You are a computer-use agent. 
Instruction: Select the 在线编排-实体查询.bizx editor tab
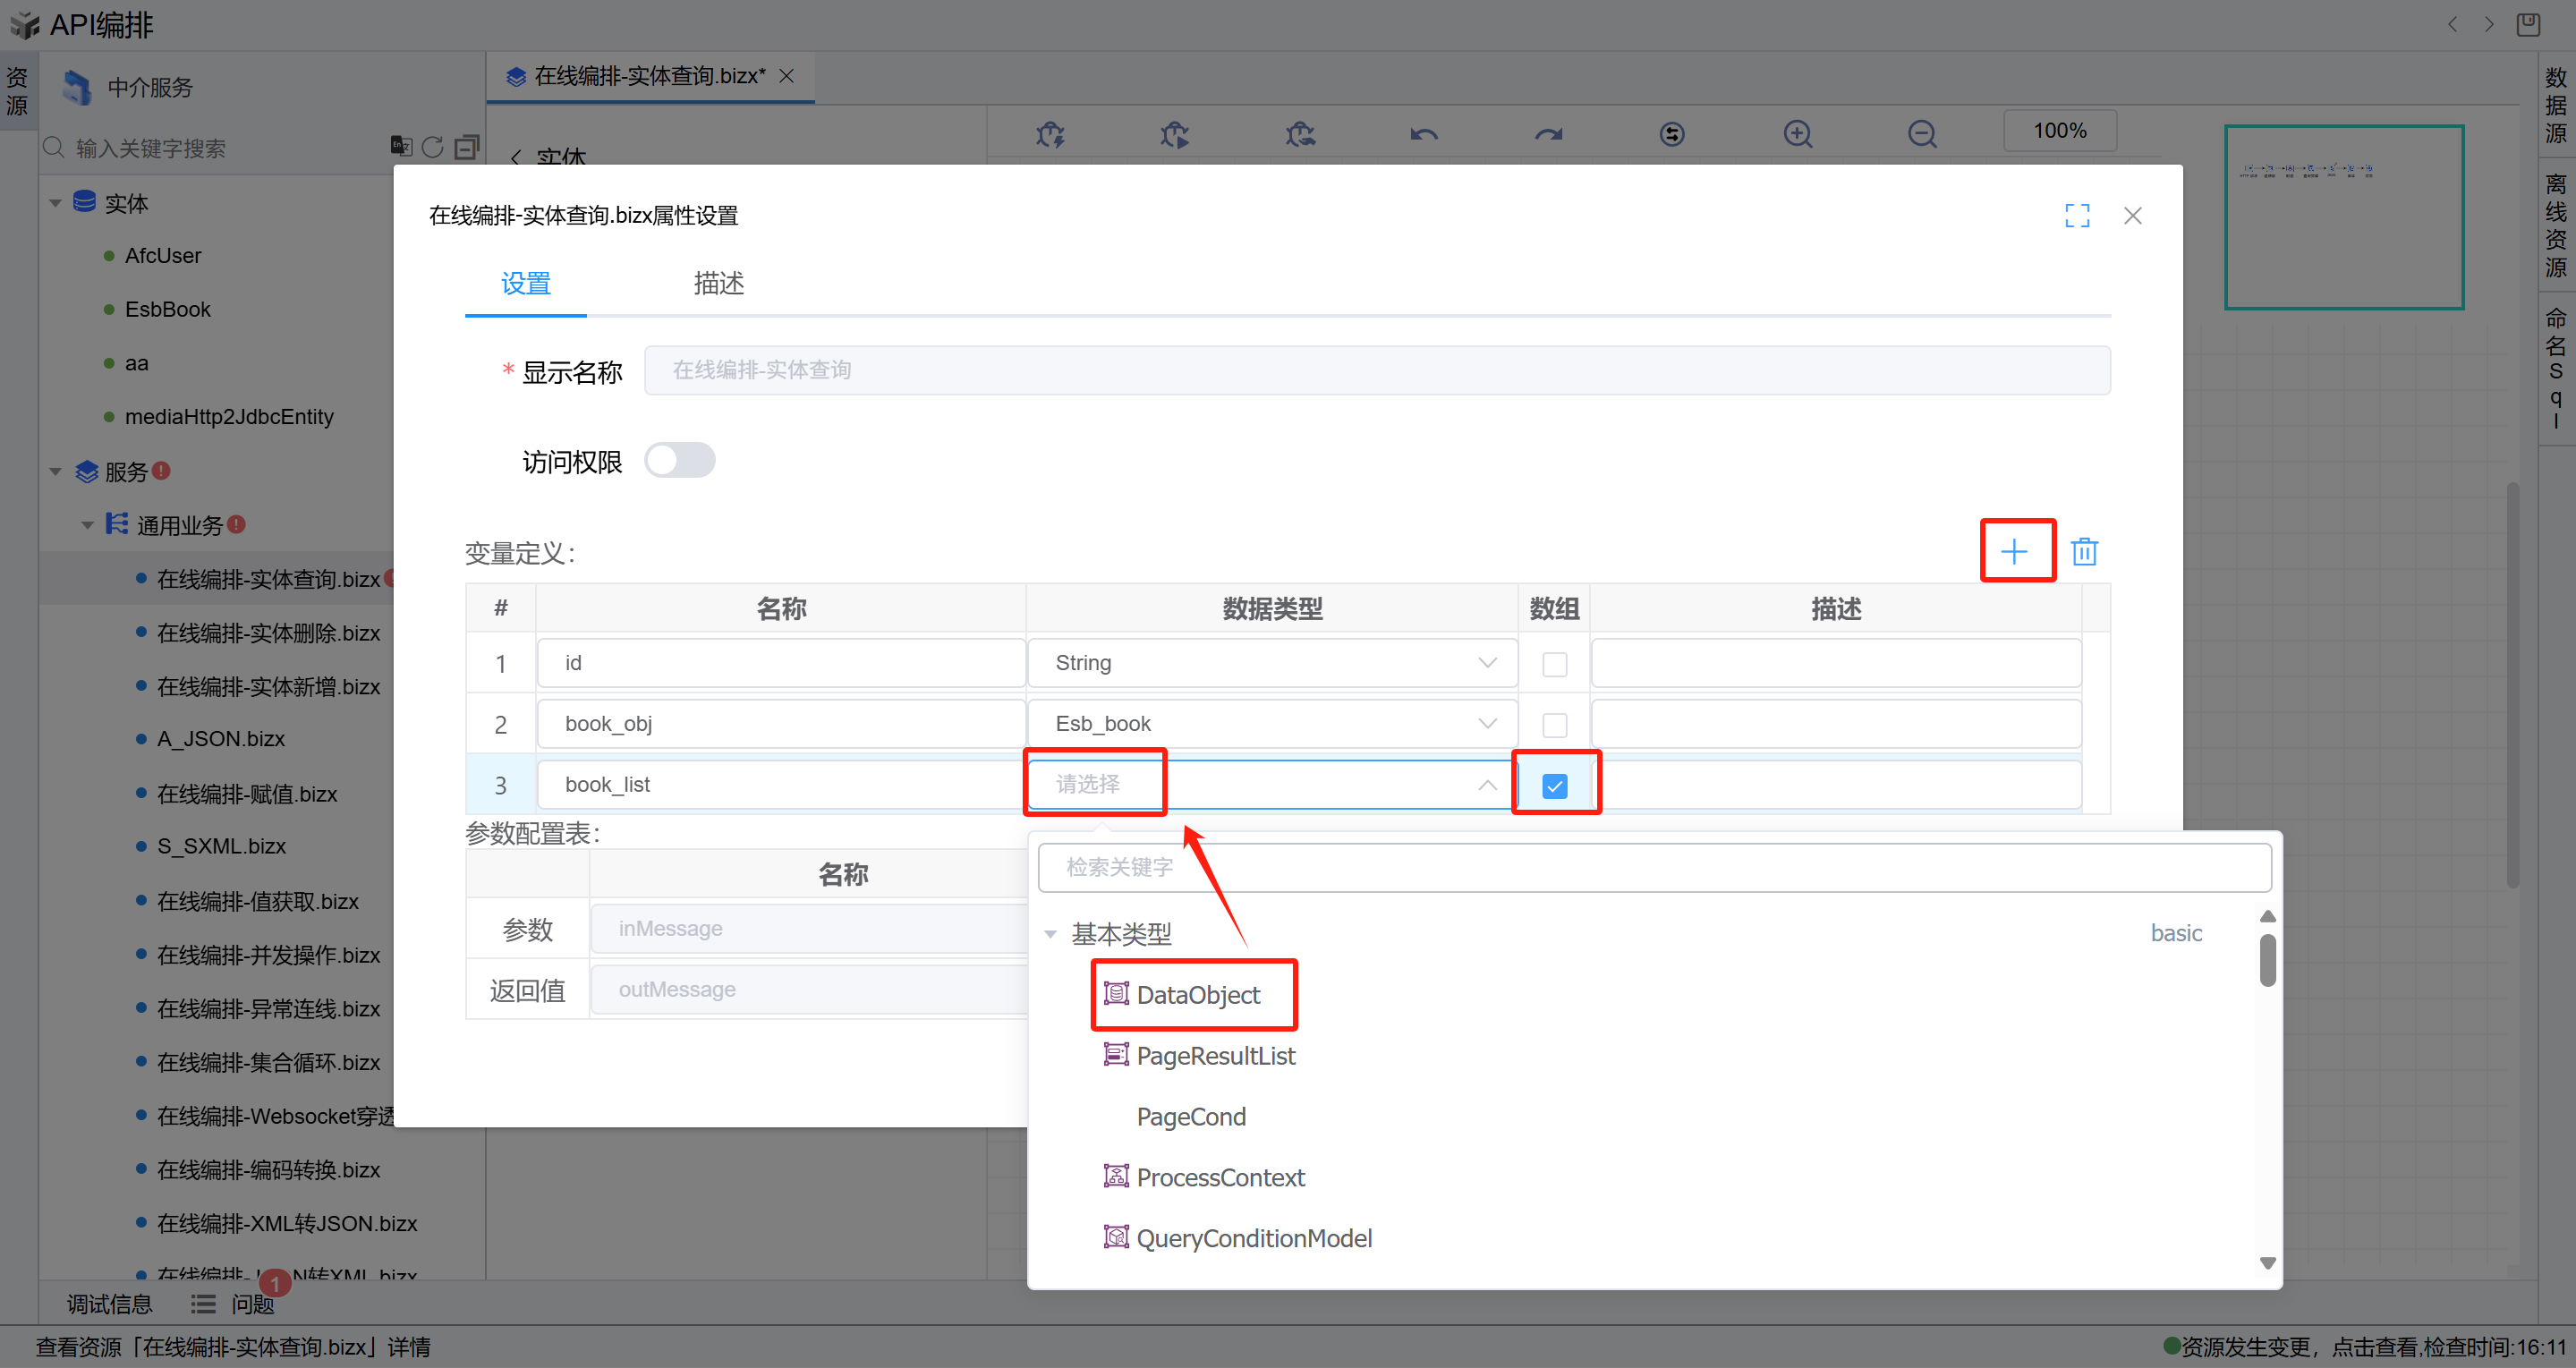pyautogui.click(x=649, y=76)
